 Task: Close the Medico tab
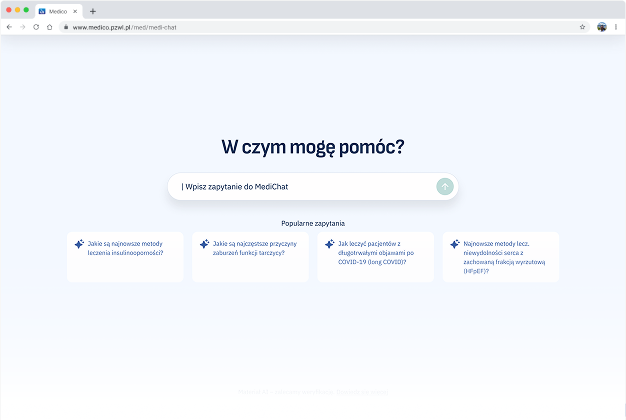pos(75,11)
